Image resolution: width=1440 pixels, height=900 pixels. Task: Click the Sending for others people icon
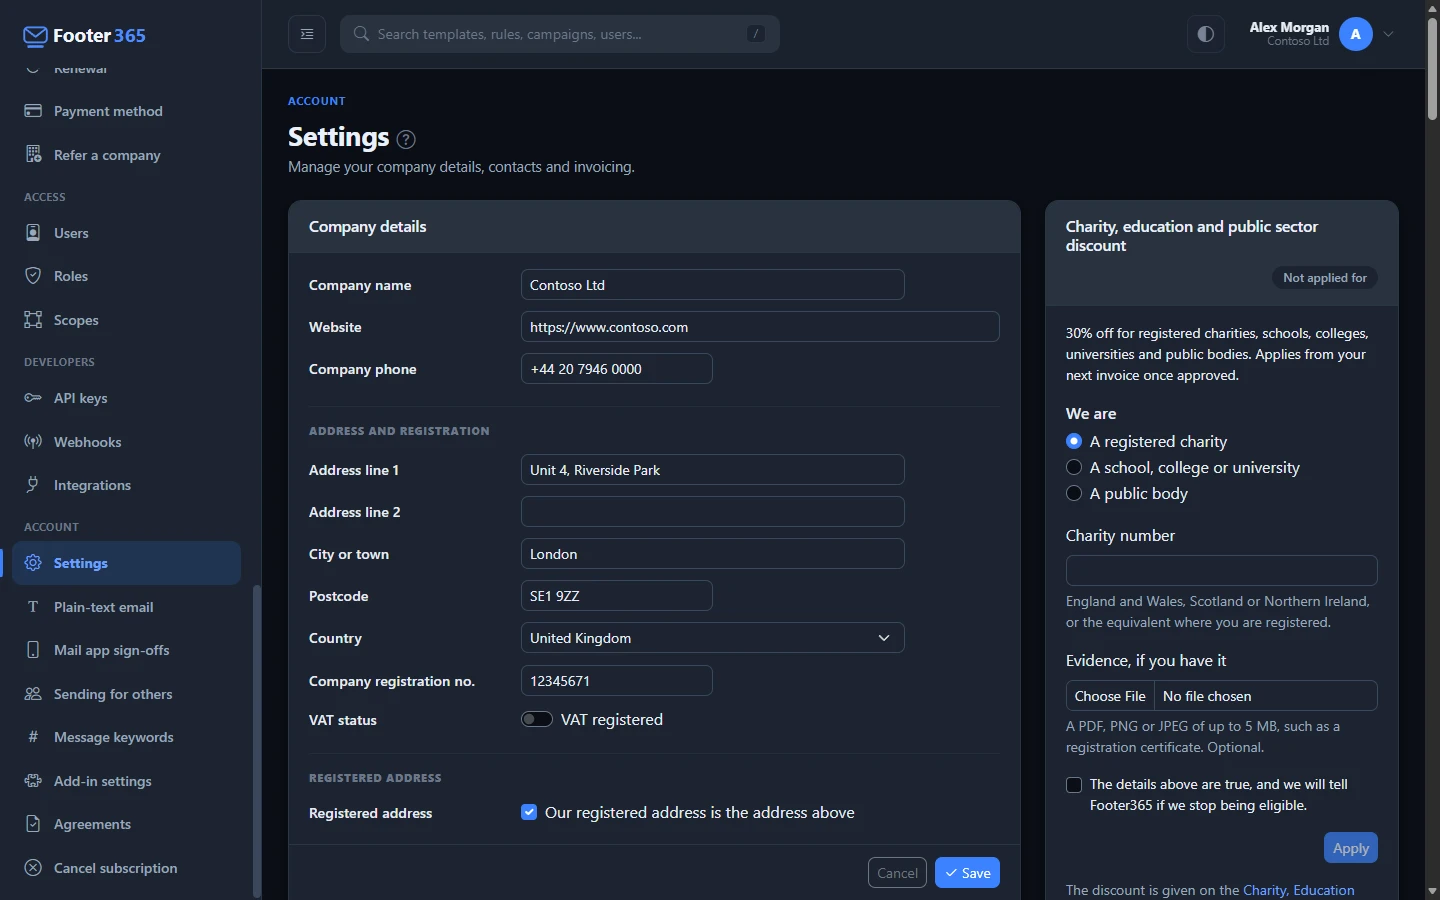33,694
